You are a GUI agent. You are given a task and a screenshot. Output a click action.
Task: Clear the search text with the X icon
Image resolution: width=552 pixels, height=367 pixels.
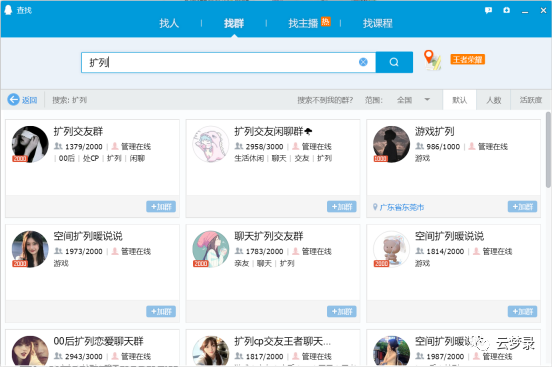363,62
